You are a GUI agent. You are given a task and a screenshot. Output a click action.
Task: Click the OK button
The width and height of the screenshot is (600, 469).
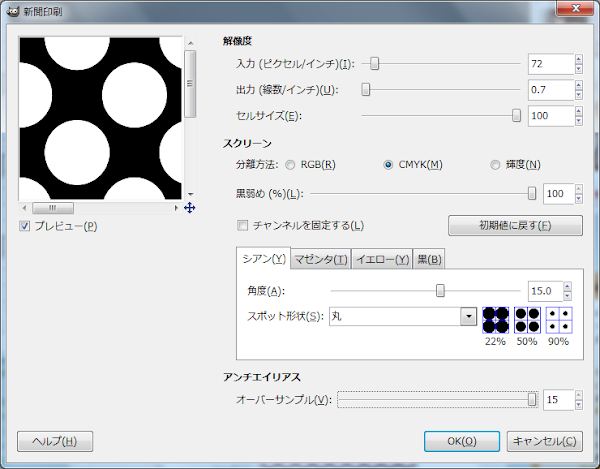click(462, 441)
